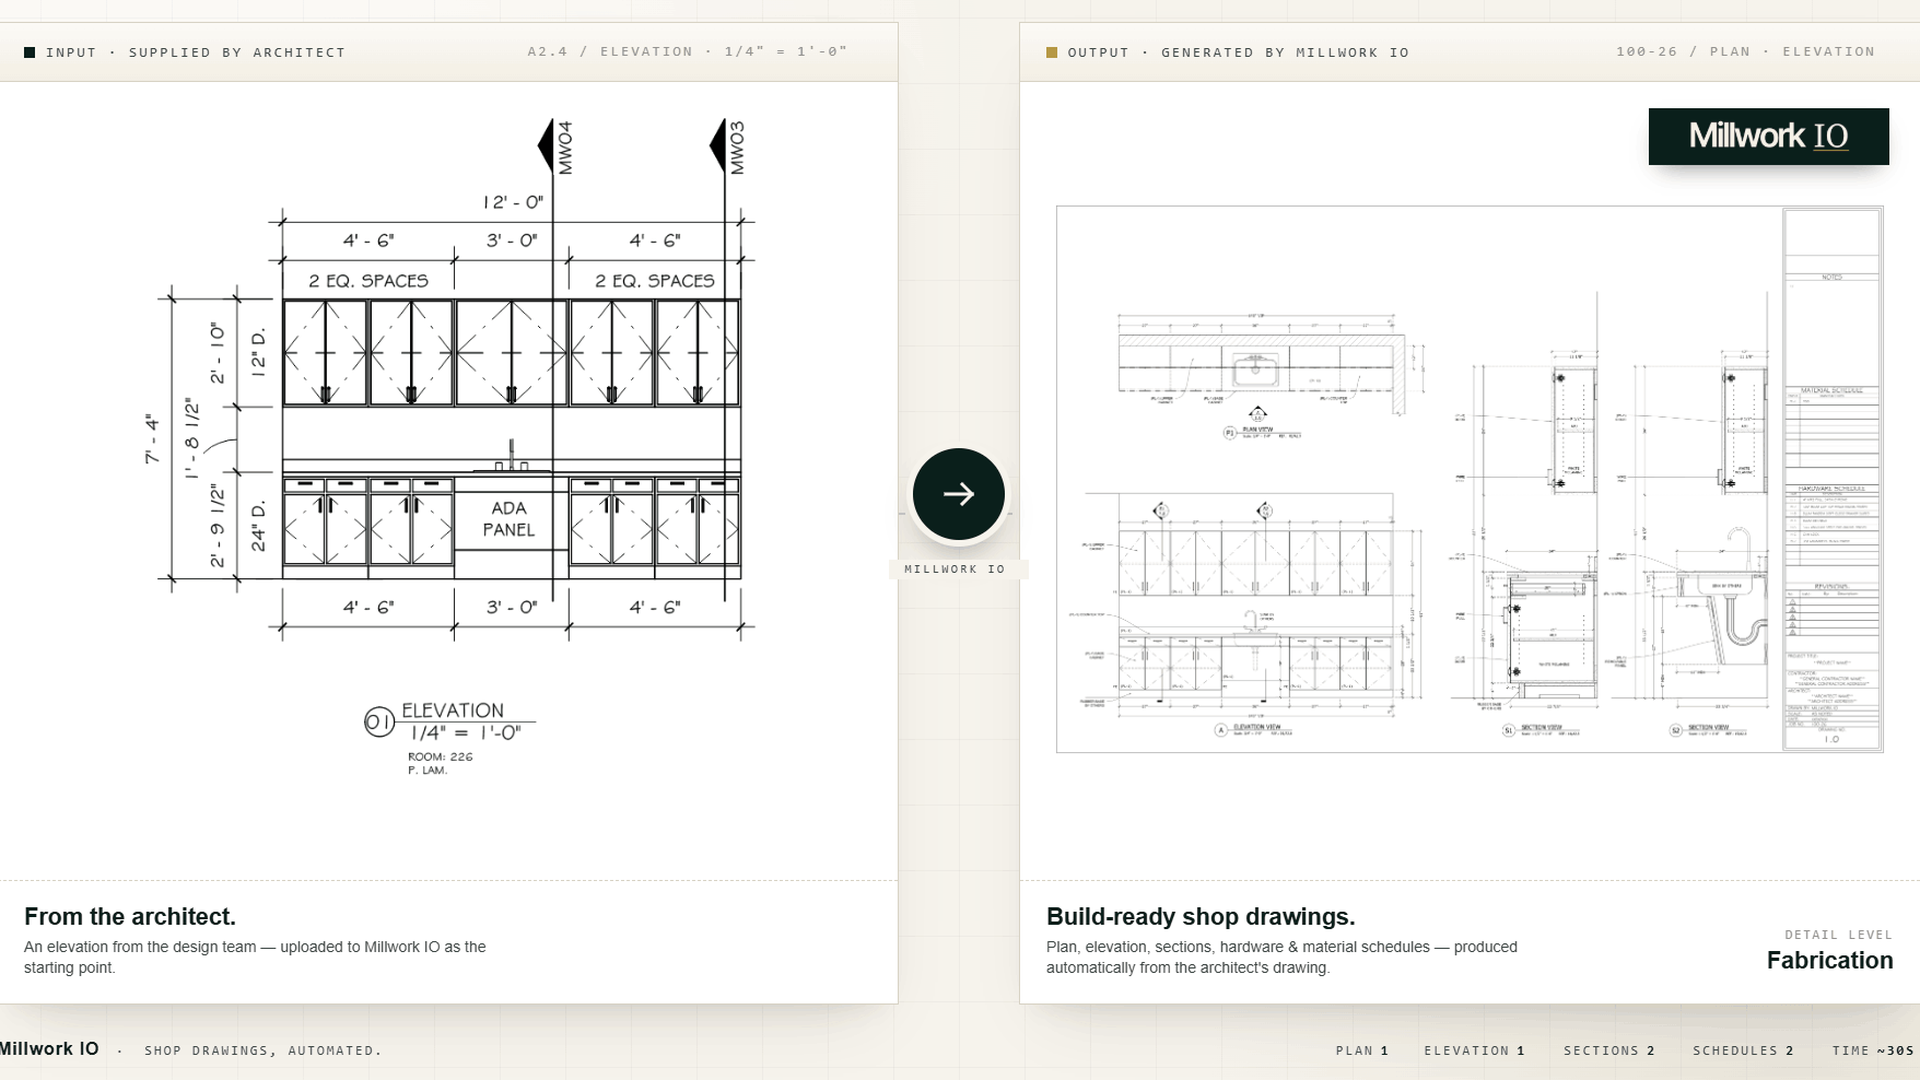Click the Millwork IO logo badge
Image resolution: width=1920 pixels, height=1080 pixels.
point(1768,136)
